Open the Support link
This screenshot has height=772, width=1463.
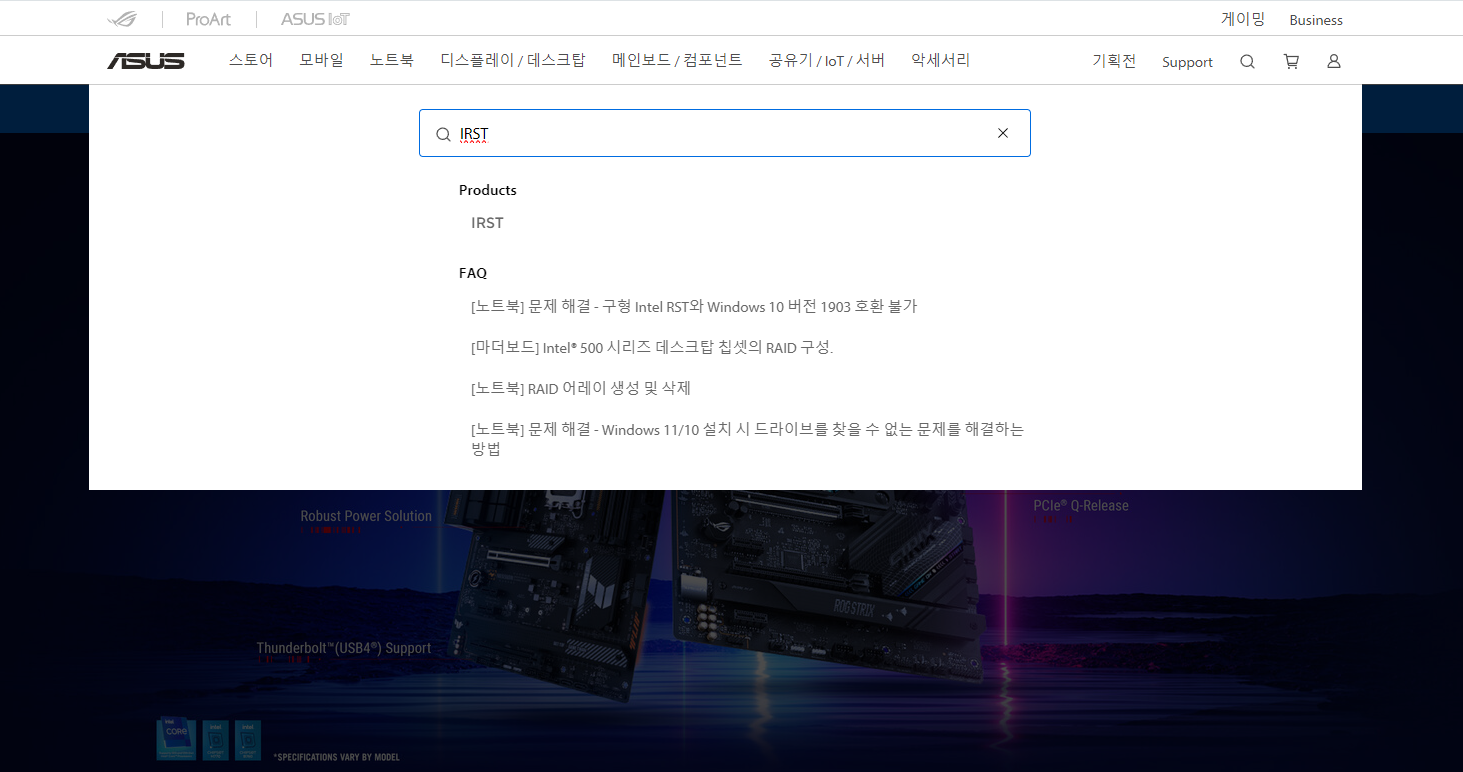(x=1187, y=62)
